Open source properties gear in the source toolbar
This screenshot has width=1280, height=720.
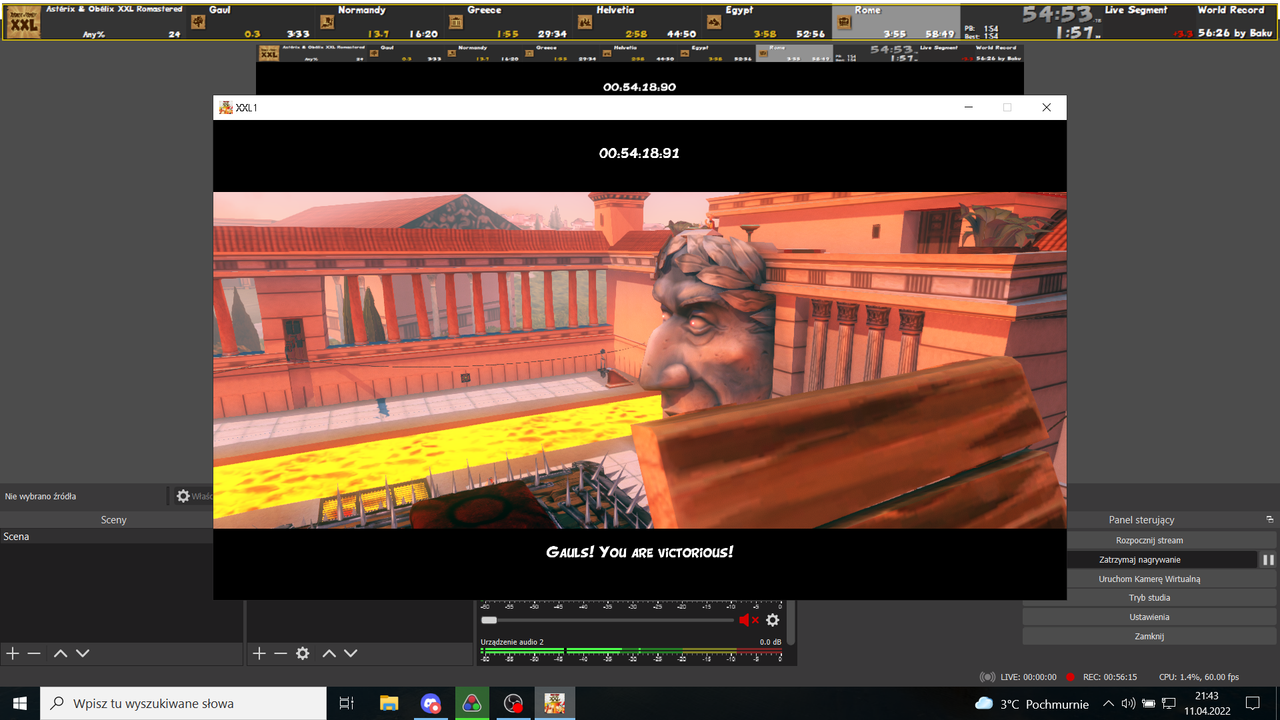tap(183, 496)
